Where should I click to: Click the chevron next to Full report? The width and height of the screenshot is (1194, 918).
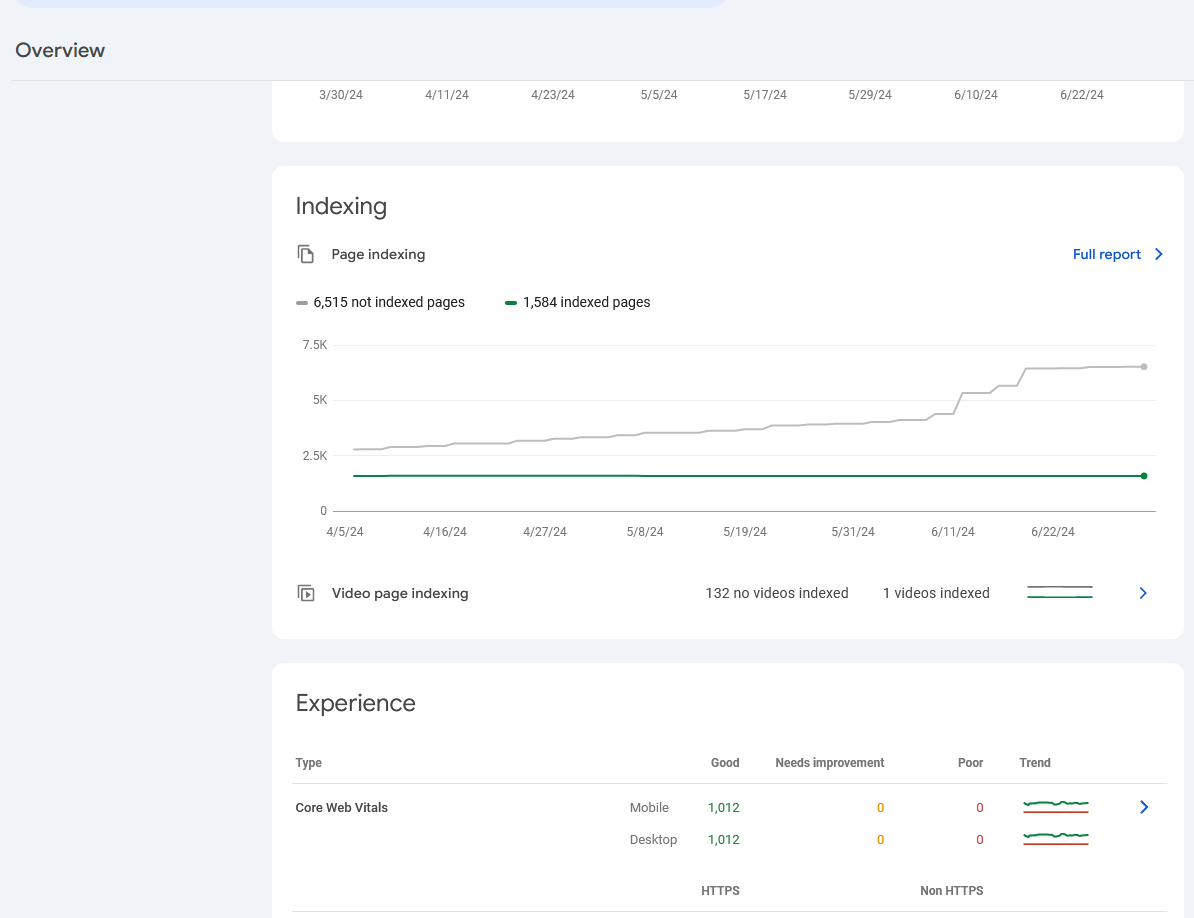pyautogui.click(x=1159, y=254)
